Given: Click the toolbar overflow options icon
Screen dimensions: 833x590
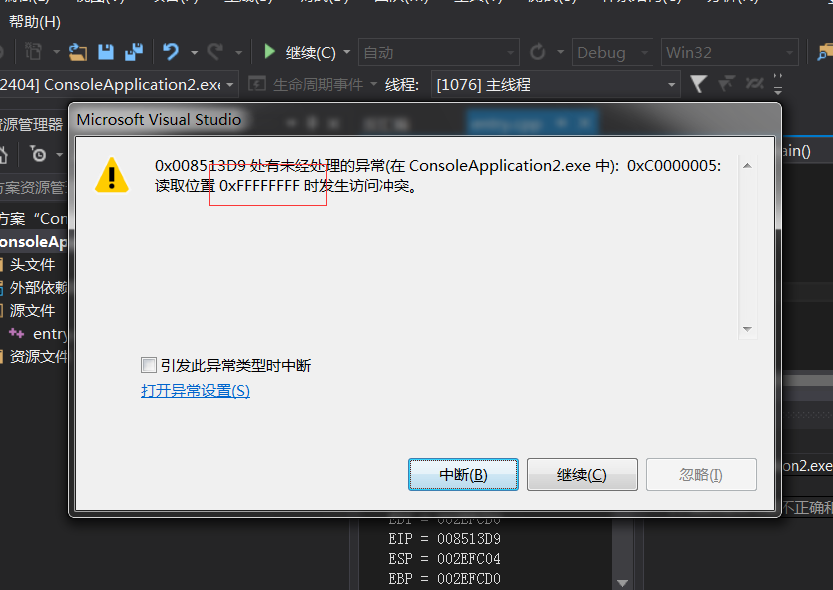Looking at the screenshot, I should (778, 84).
